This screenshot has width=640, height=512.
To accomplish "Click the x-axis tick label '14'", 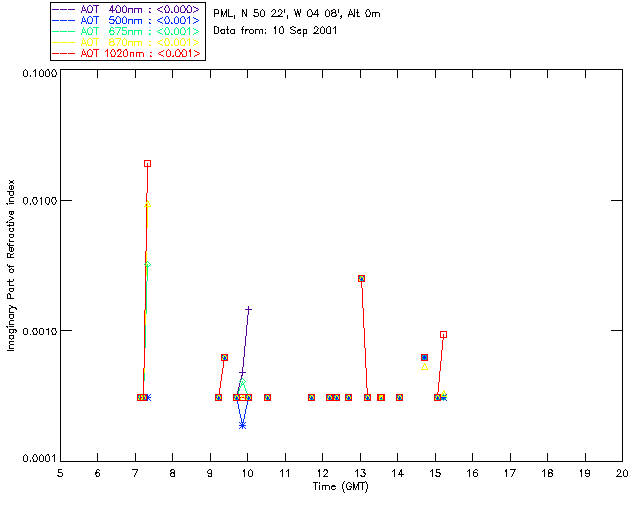I will point(398,473).
